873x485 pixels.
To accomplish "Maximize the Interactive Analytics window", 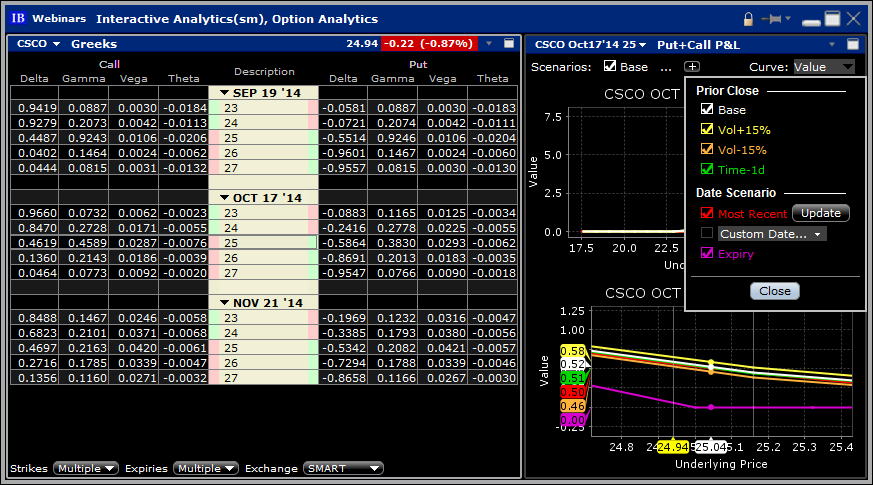I will coord(832,19).
